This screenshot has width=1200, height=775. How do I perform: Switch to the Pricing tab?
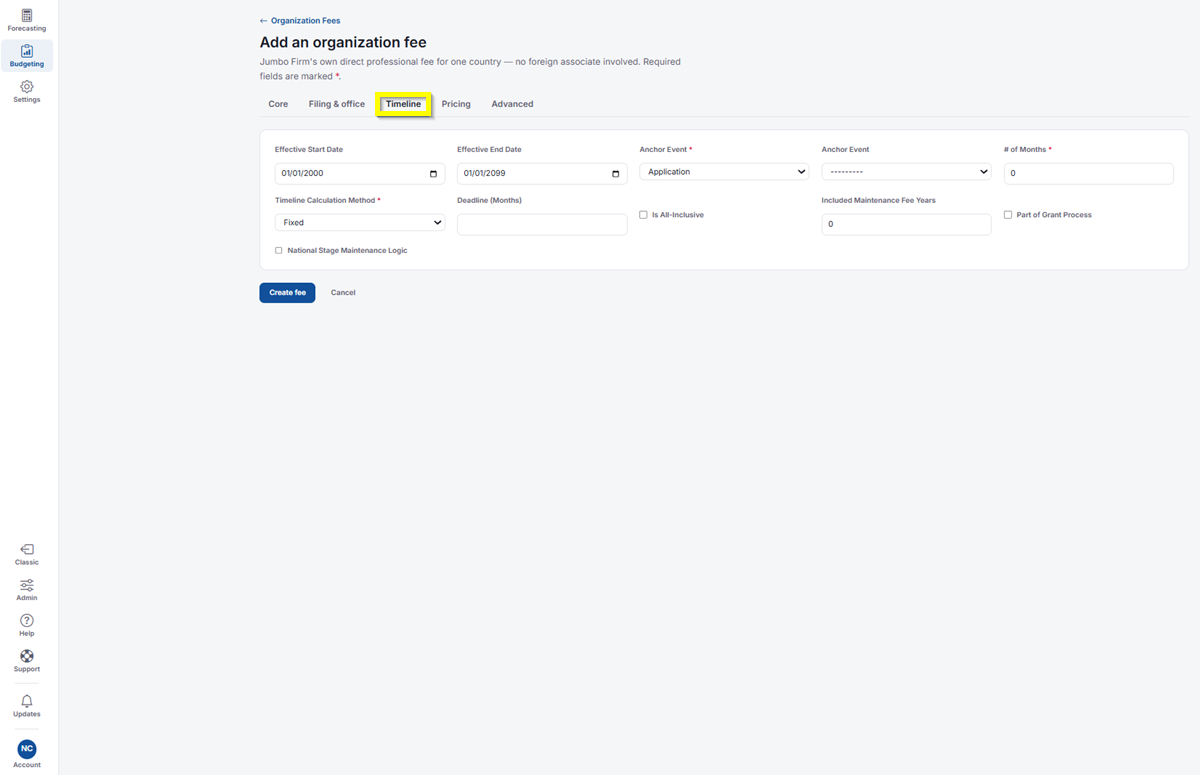pos(456,104)
